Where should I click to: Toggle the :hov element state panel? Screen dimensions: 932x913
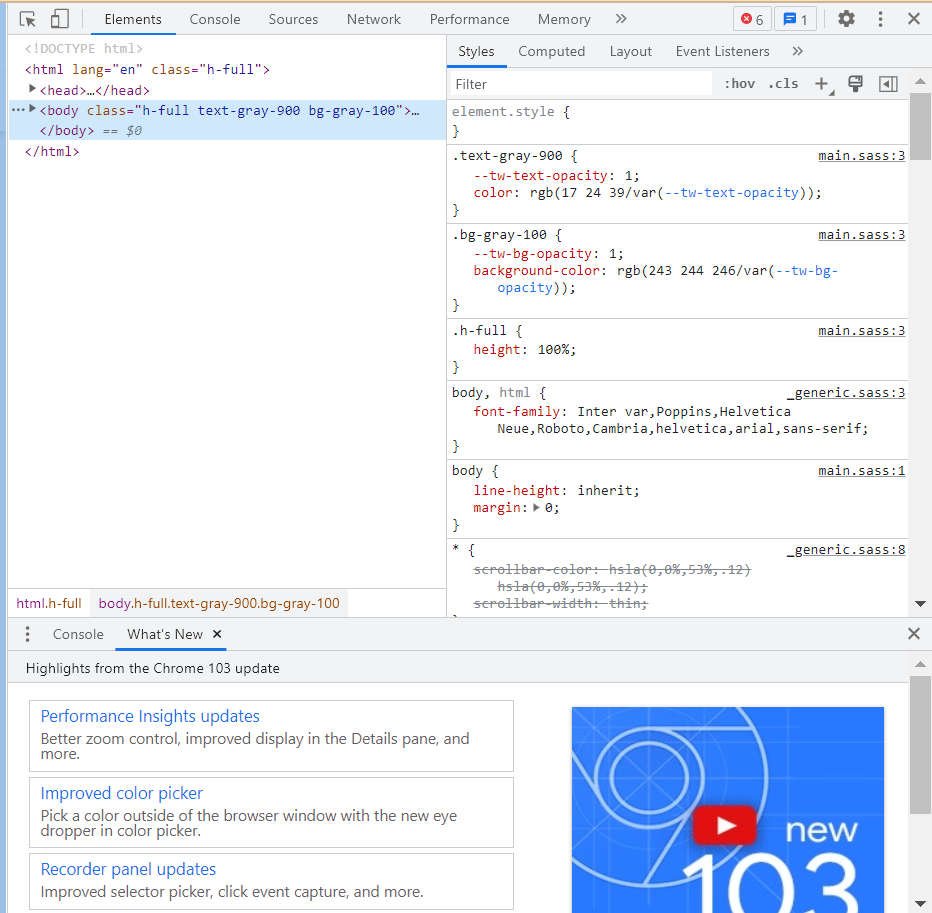point(740,84)
